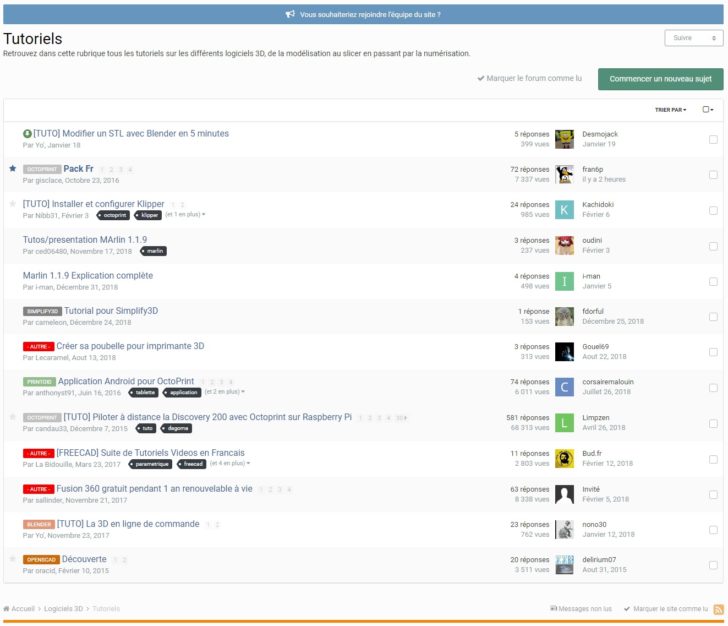The height and width of the screenshot is (626, 728).
Task: Tick checkbox for Modifier un STL avec Blender row
Action: 713,139
